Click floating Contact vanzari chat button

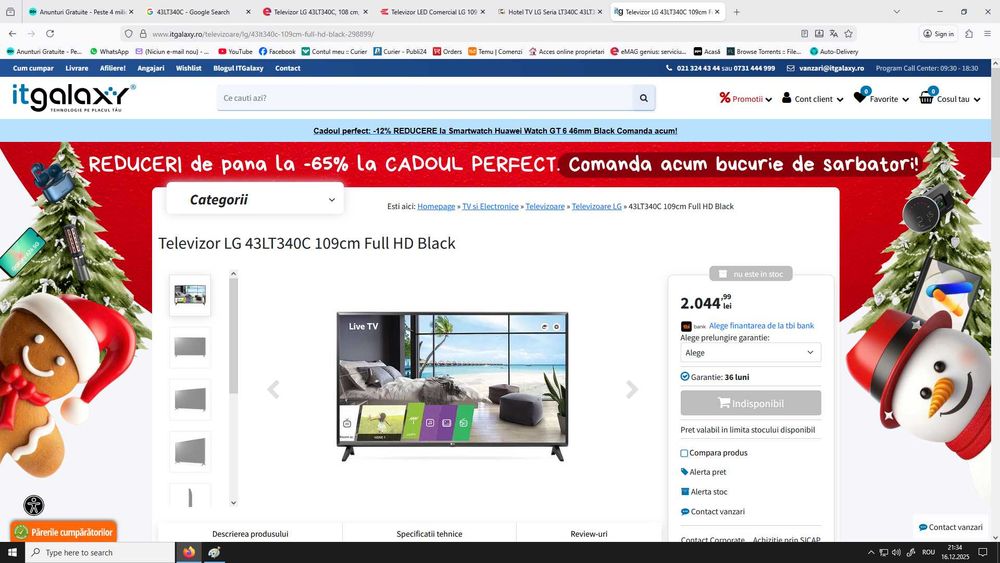point(950,527)
